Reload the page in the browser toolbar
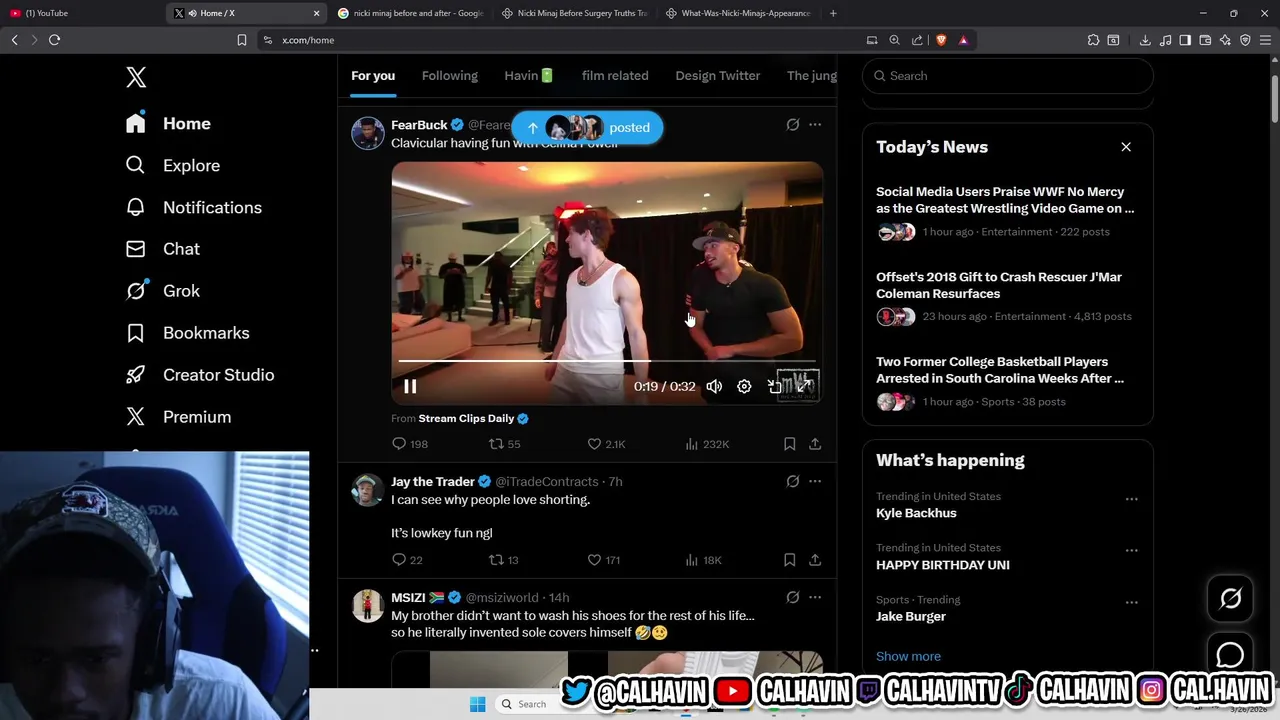Viewport: 1280px width, 720px height. pyautogui.click(x=54, y=40)
